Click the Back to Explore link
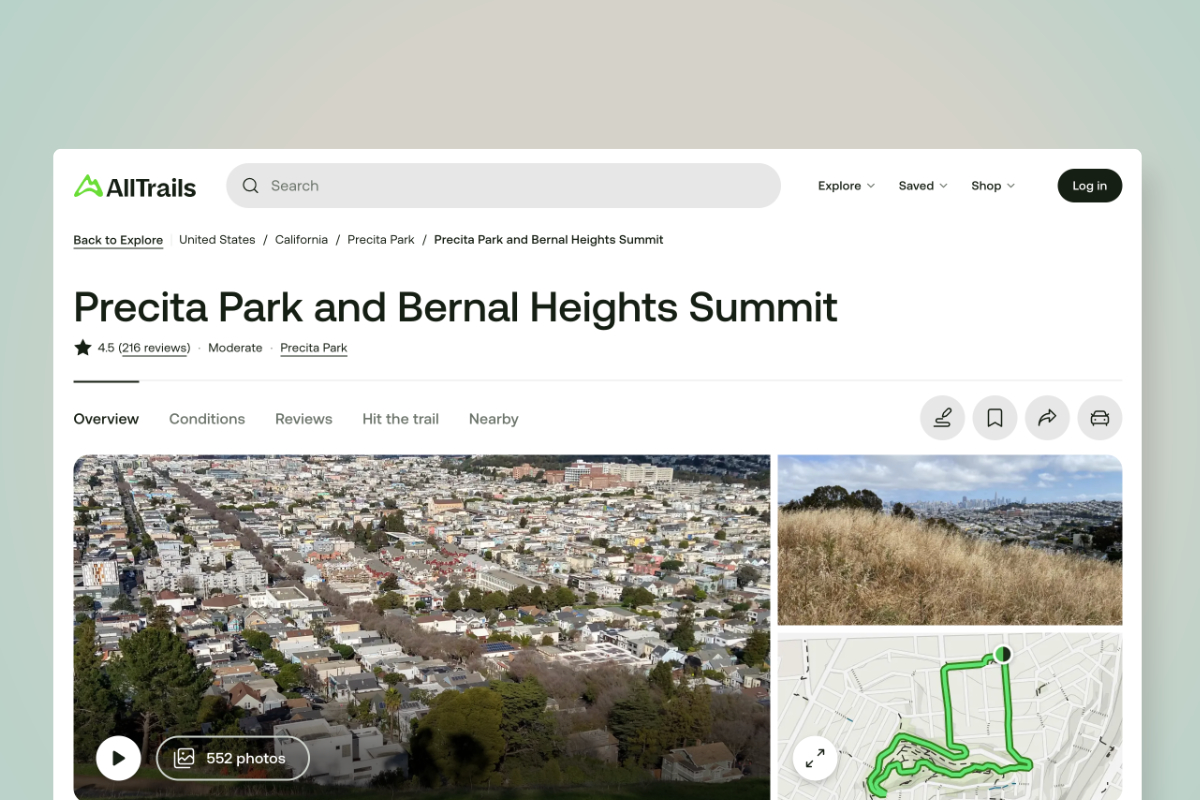The image size is (1200, 800). pyautogui.click(x=118, y=239)
